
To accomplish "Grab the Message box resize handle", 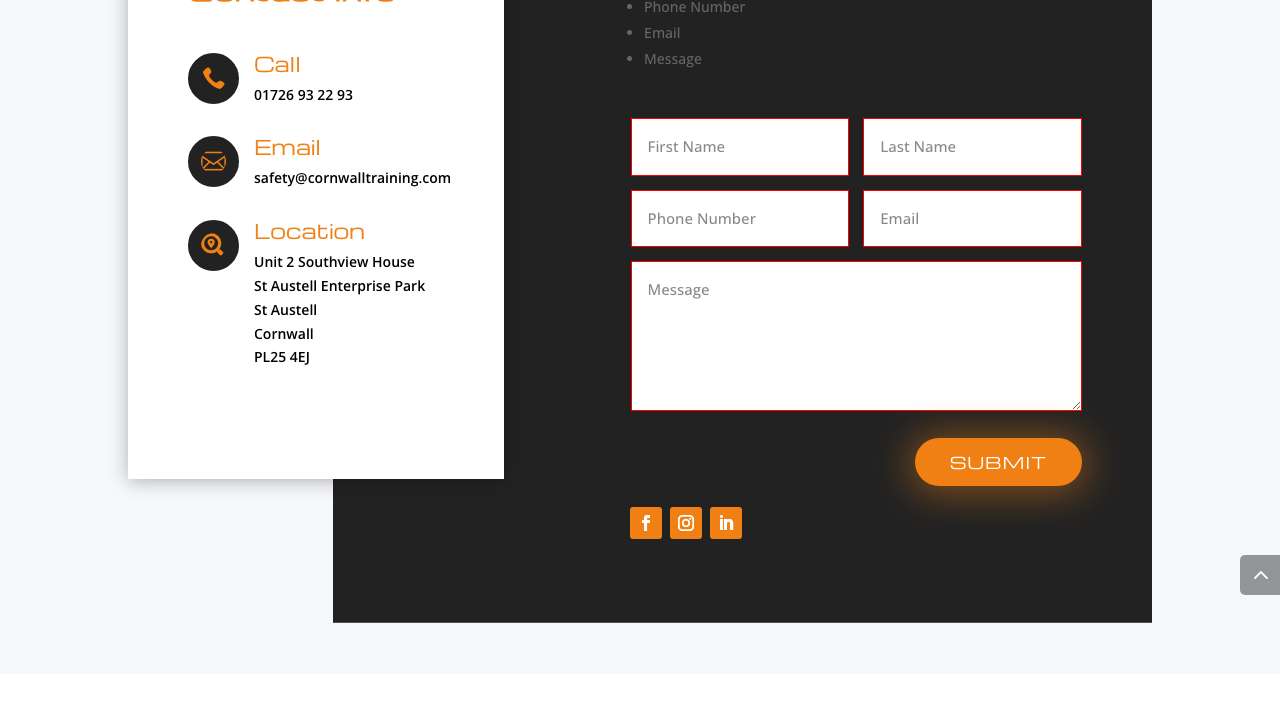I will pos(1076,405).
